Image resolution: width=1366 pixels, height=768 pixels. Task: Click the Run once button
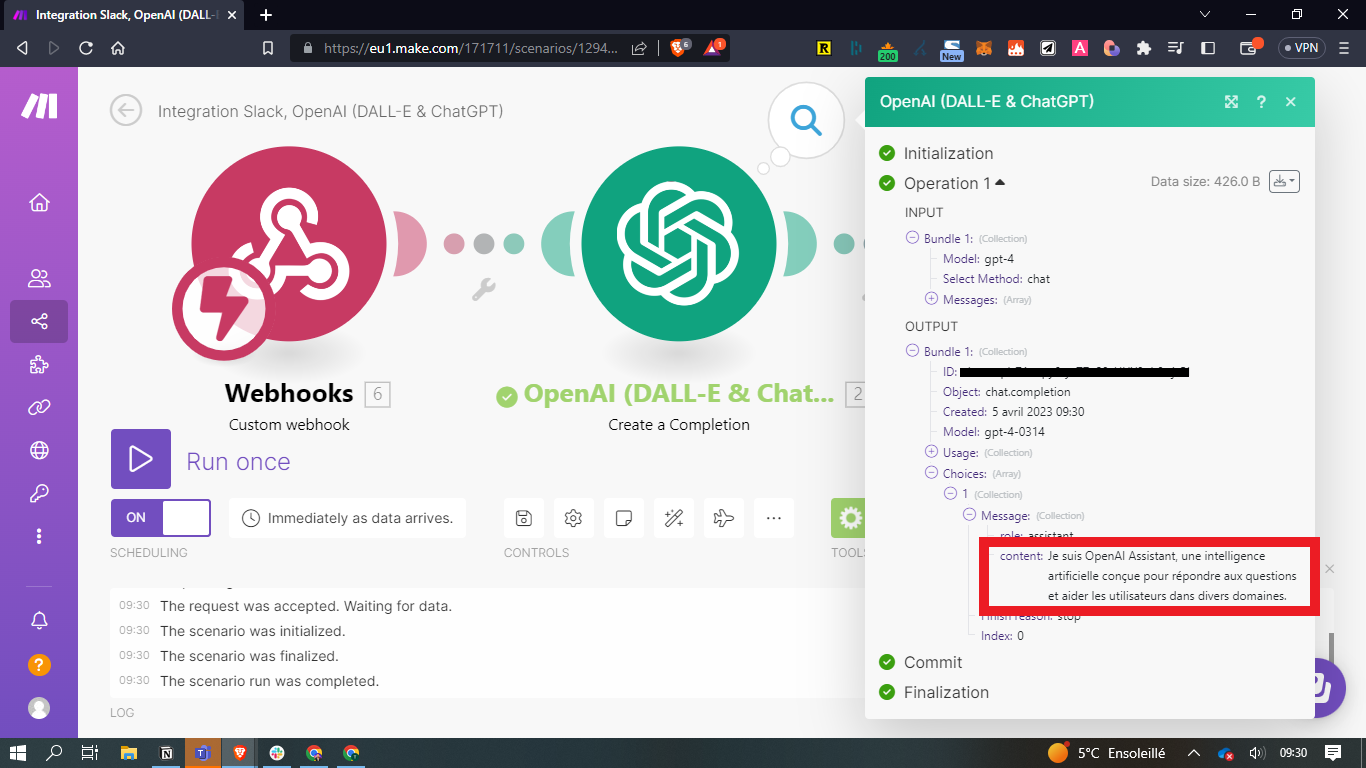[140, 460]
